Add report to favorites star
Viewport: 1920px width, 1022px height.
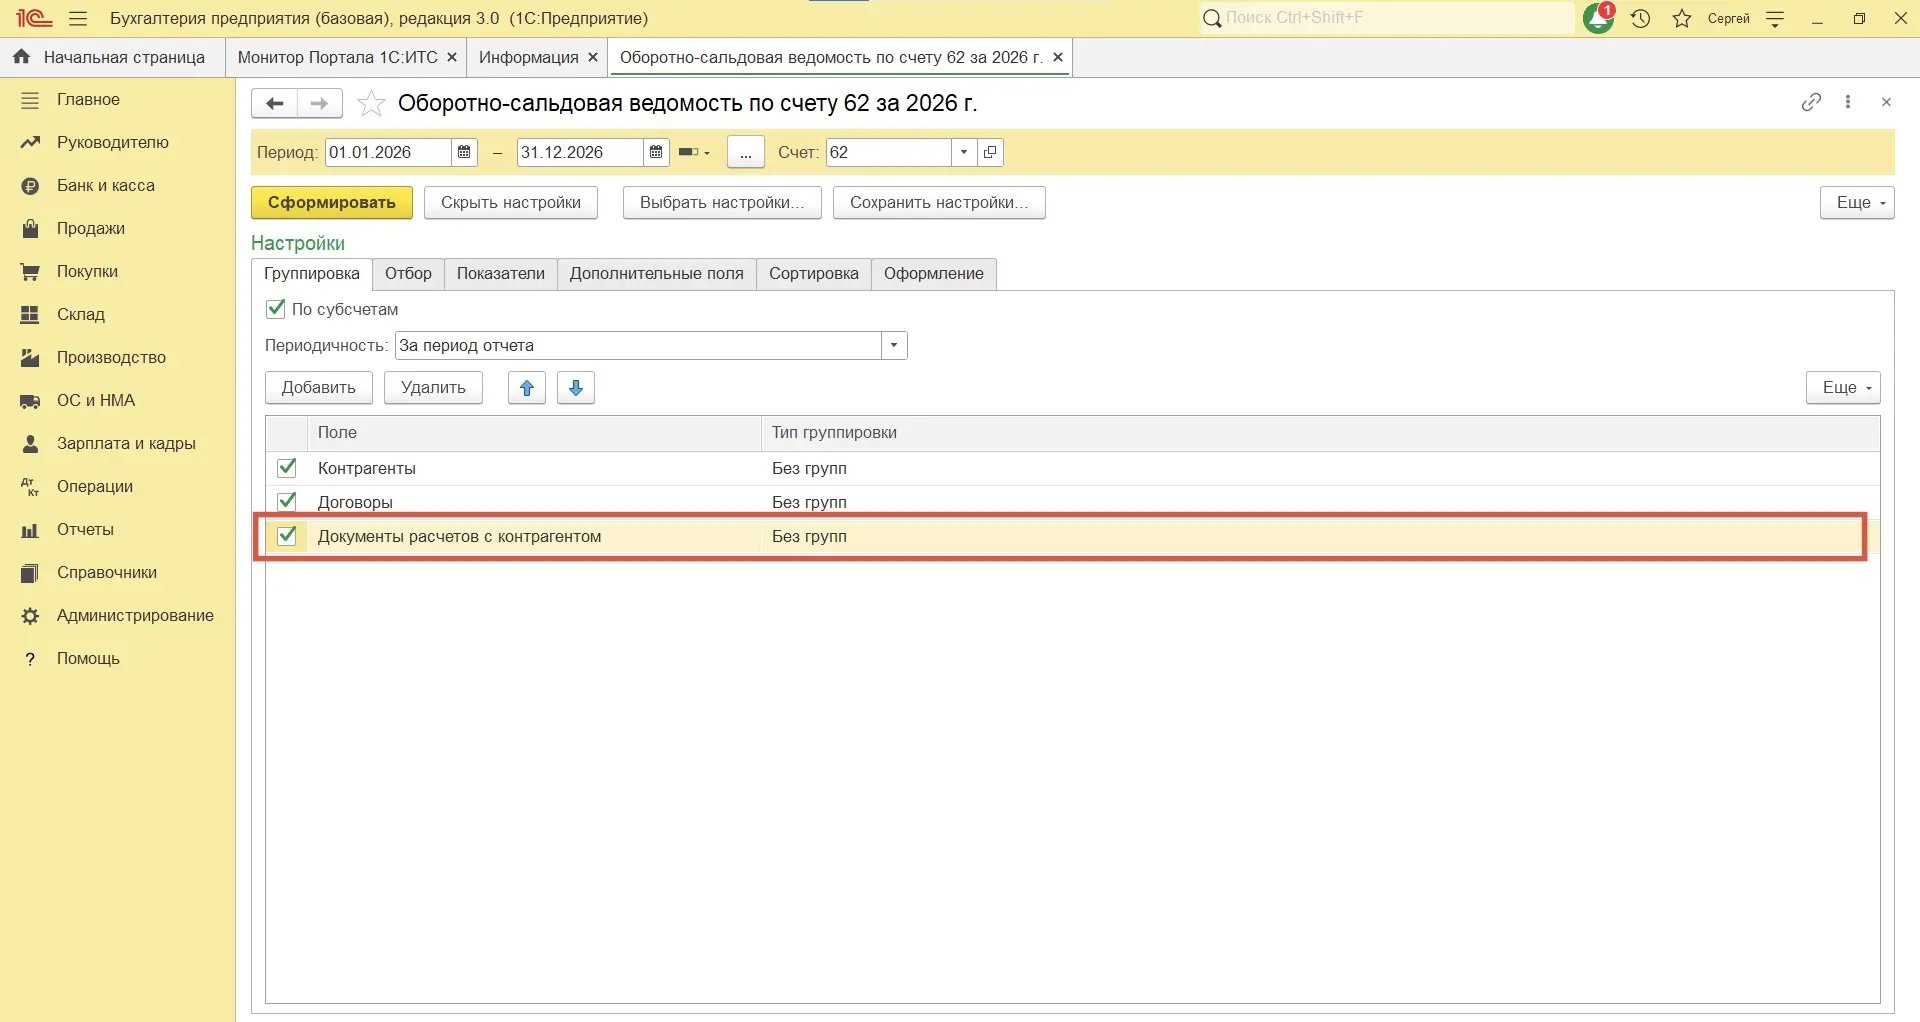point(371,103)
